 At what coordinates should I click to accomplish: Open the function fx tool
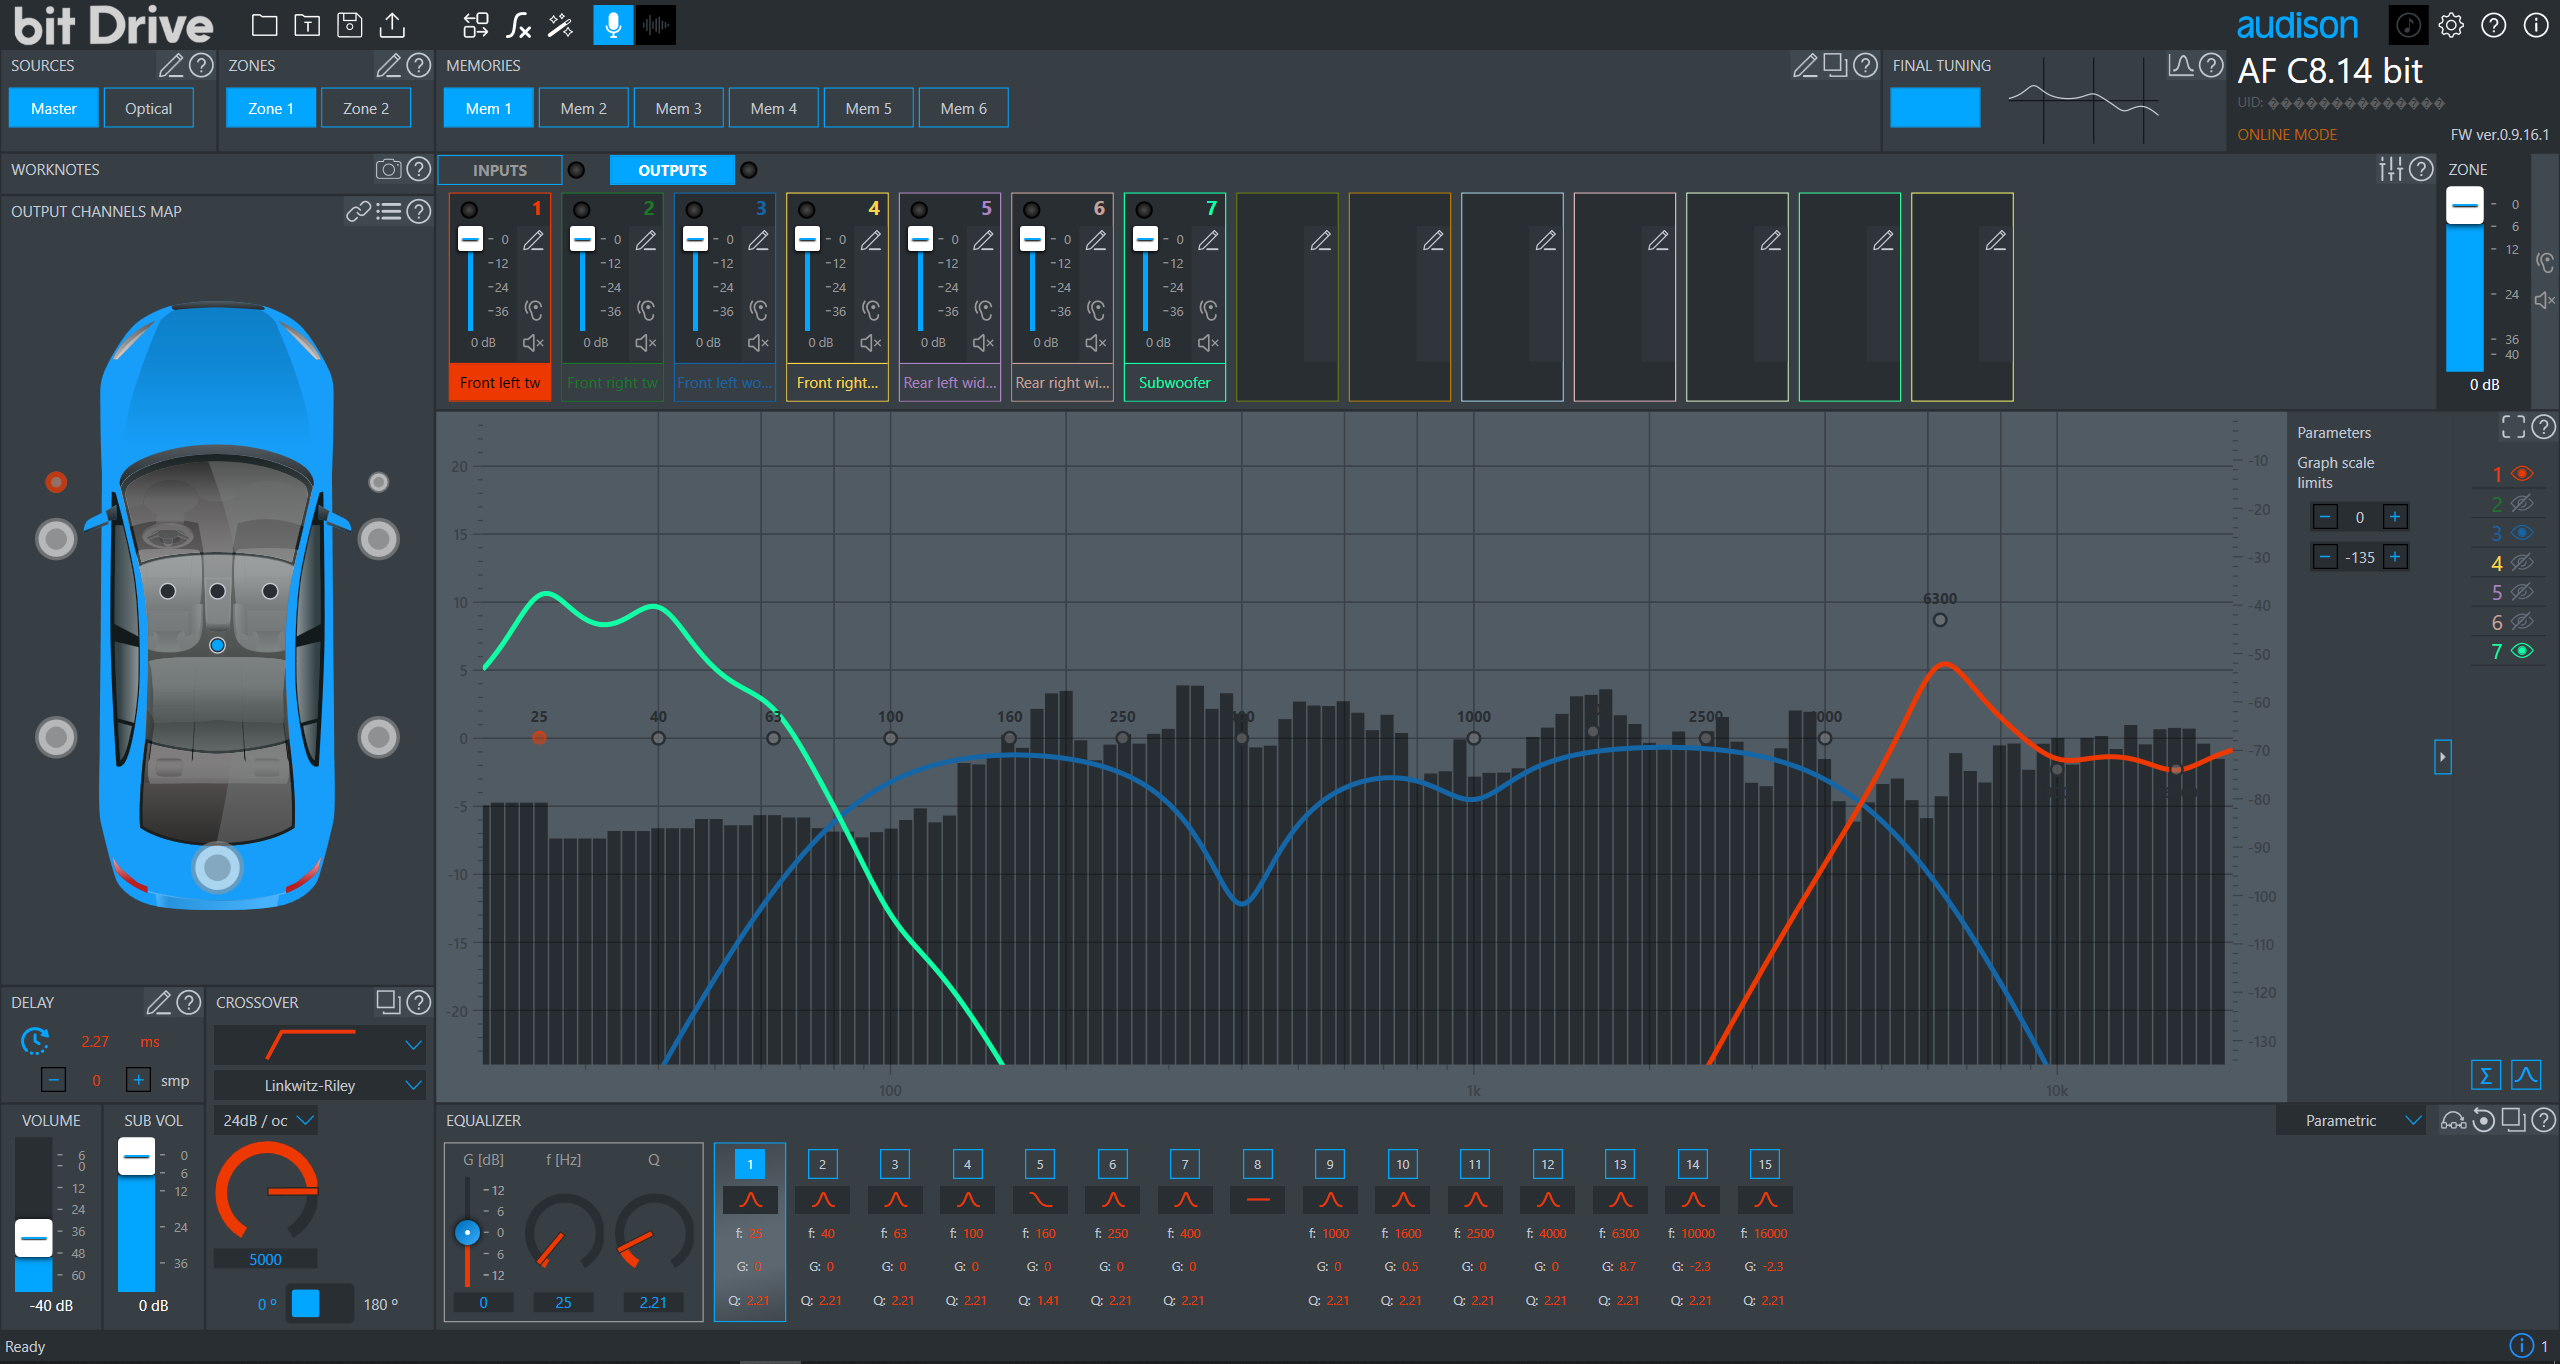pyautogui.click(x=518, y=25)
